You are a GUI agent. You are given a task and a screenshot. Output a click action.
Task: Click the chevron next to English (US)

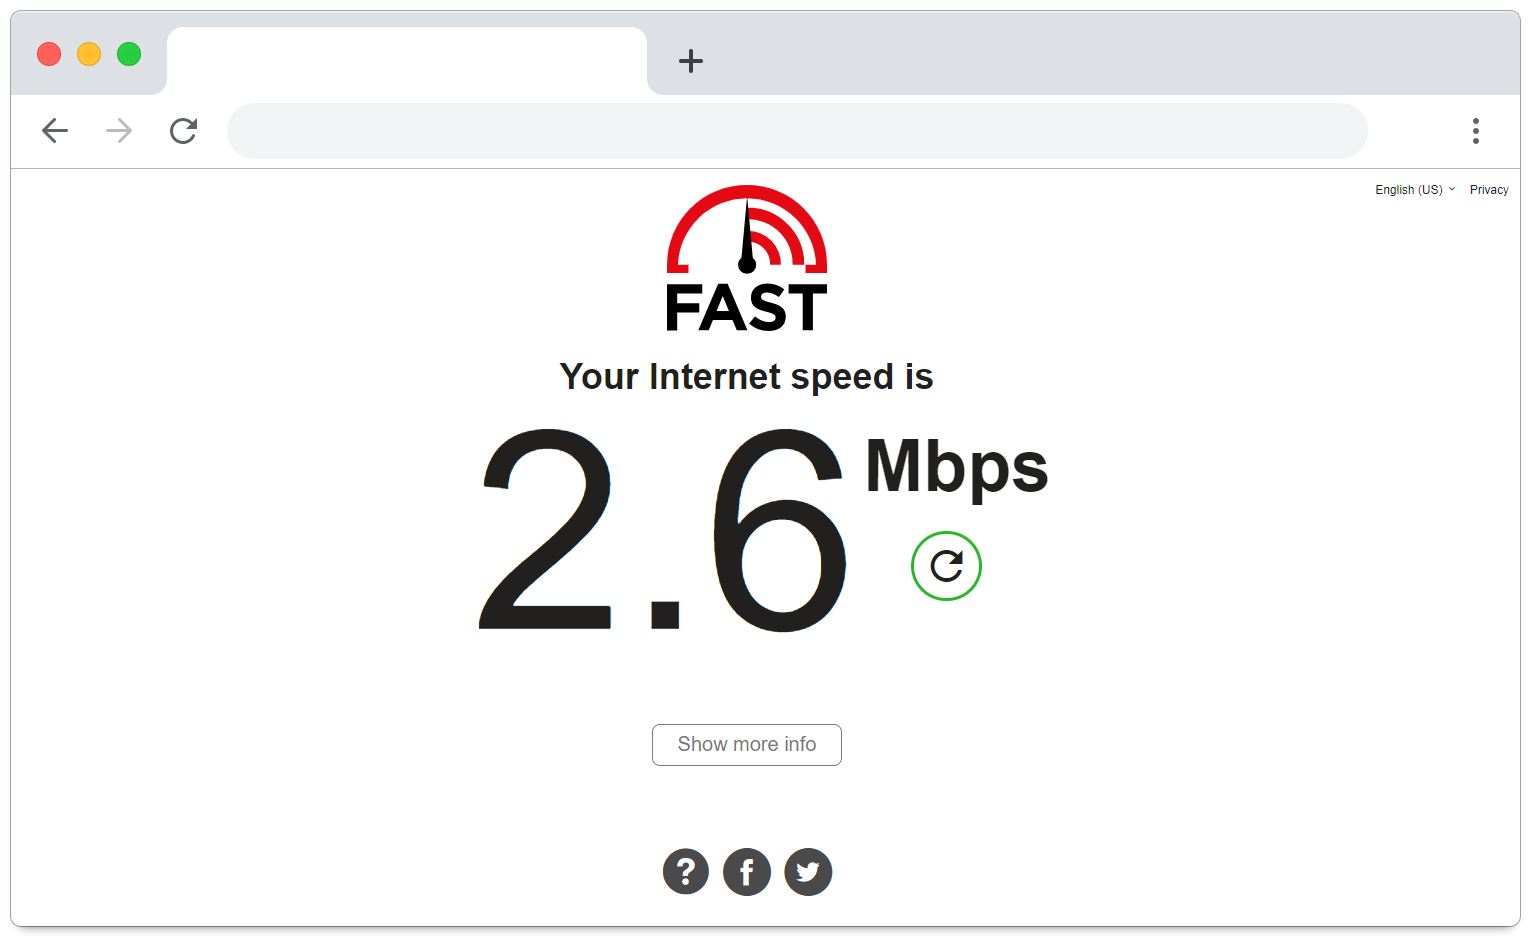(x=1452, y=189)
